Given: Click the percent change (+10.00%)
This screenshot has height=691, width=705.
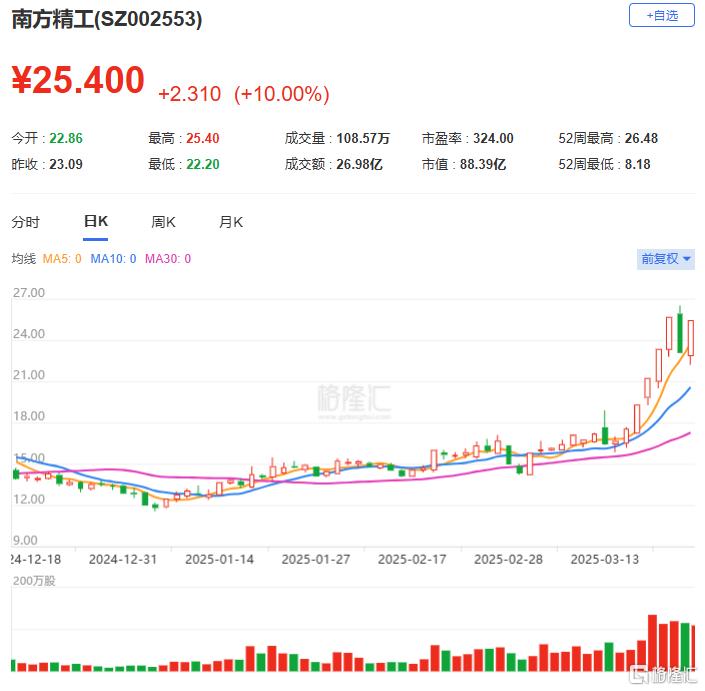Looking at the screenshot, I should tap(282, 94).
